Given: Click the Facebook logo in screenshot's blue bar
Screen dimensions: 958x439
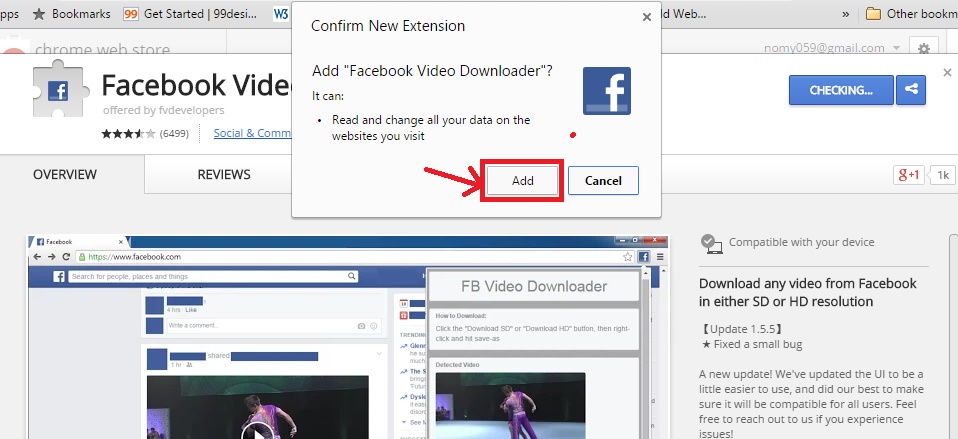Looking at the screenshot, I should (59, 277).
